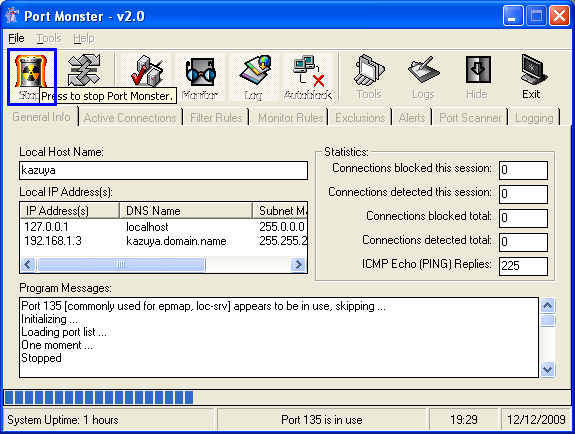The width and height of the screenshot is (575, 434).
Task: Open the Alerts tab
Action: coord(411,118)
